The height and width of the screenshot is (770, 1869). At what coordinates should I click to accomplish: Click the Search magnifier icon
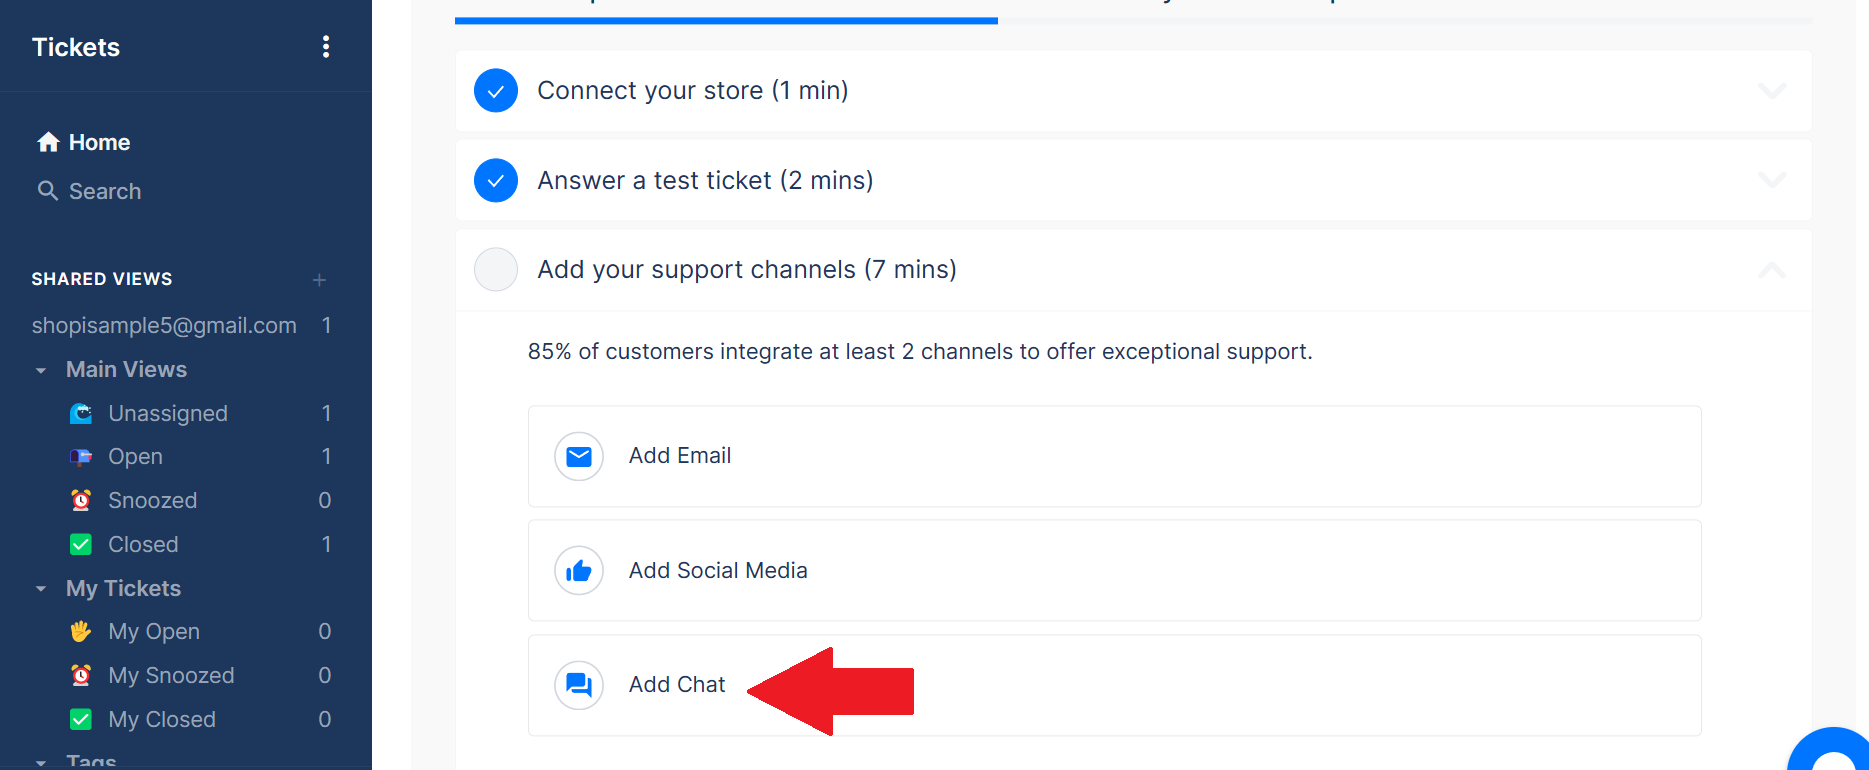coord(47,190)
